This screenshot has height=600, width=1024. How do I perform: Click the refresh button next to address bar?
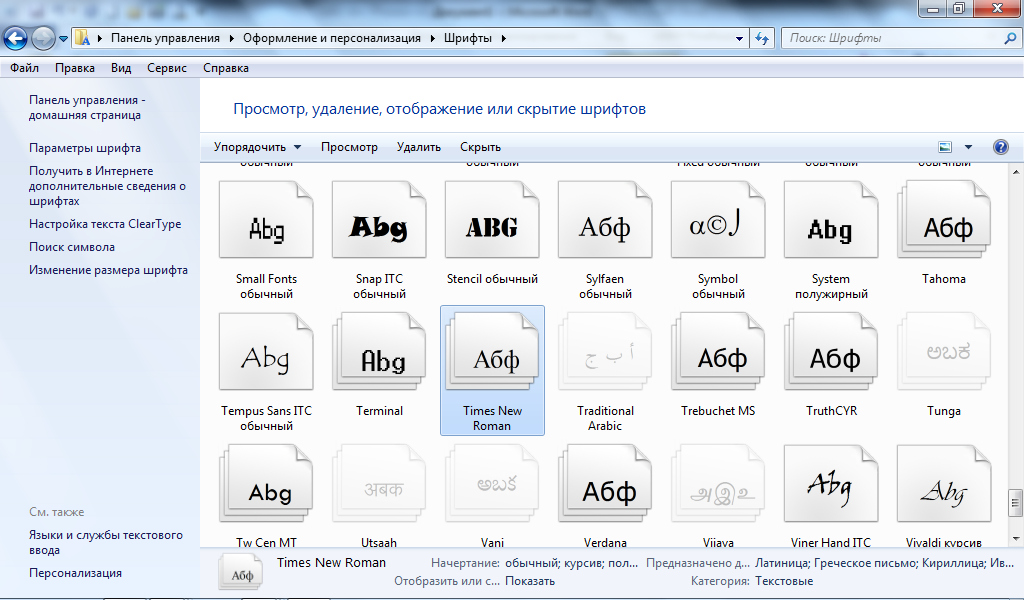[x=762, y=39]
